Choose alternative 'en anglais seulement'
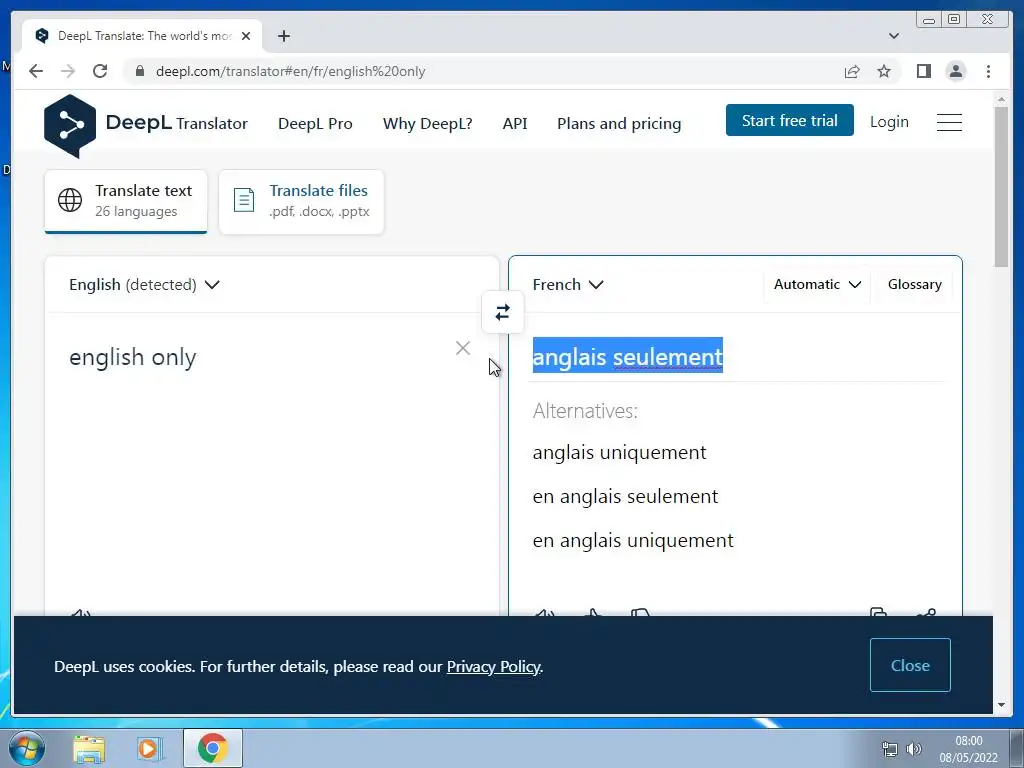The height and width of the screenshot is (768, 1024). 625,496
